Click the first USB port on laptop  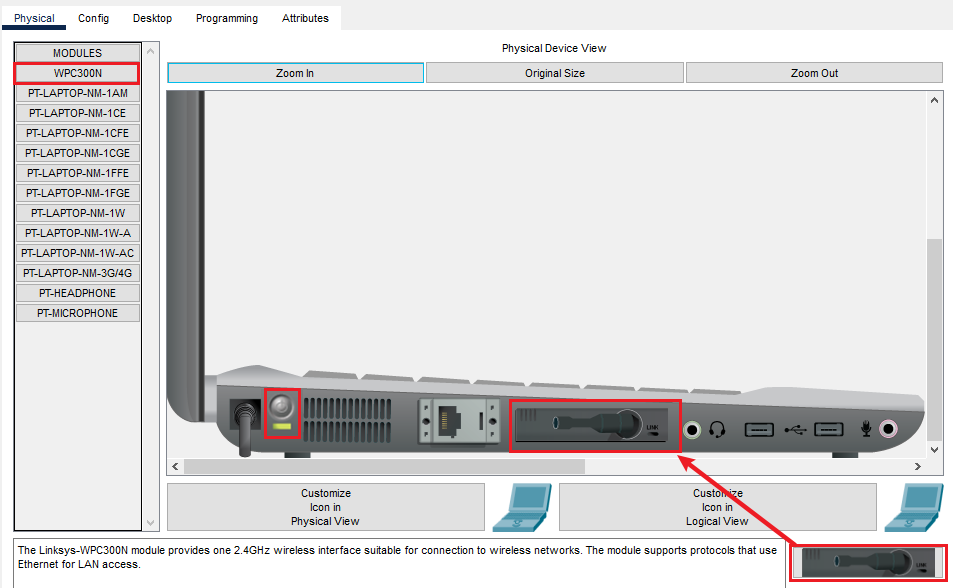[x=759, y=430]
